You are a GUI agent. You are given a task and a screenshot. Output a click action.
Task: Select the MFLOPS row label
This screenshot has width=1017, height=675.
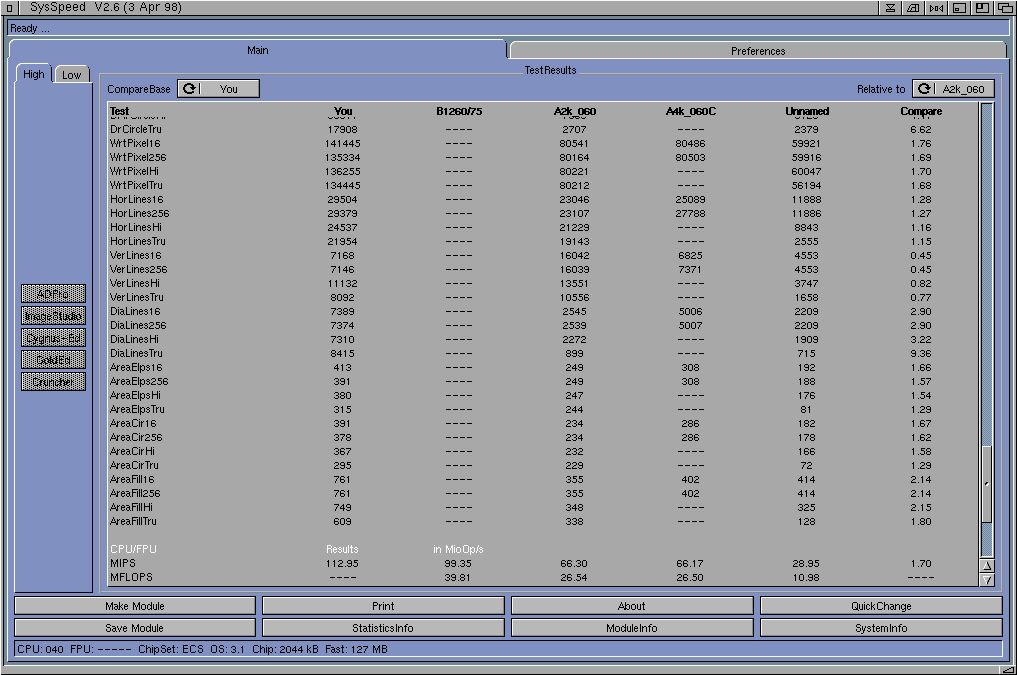click(131, 577)
